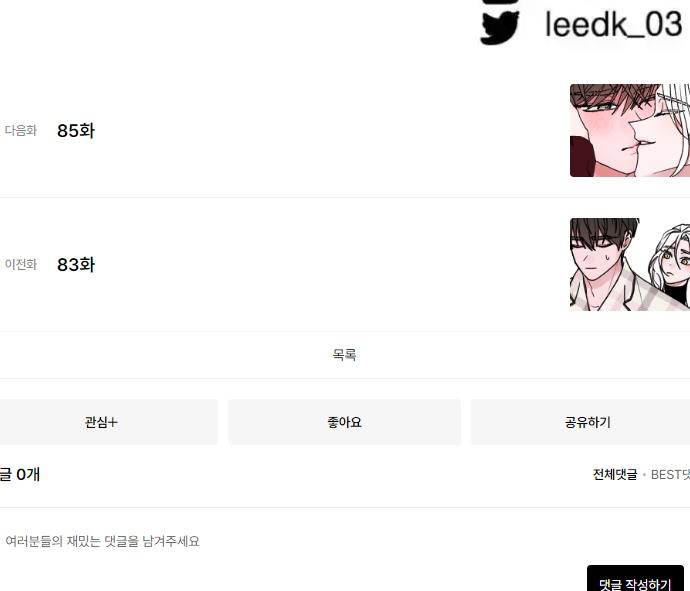690x591 pixels.
Task: Switch to the 전체댓글 tab
Action: (615, 474)
